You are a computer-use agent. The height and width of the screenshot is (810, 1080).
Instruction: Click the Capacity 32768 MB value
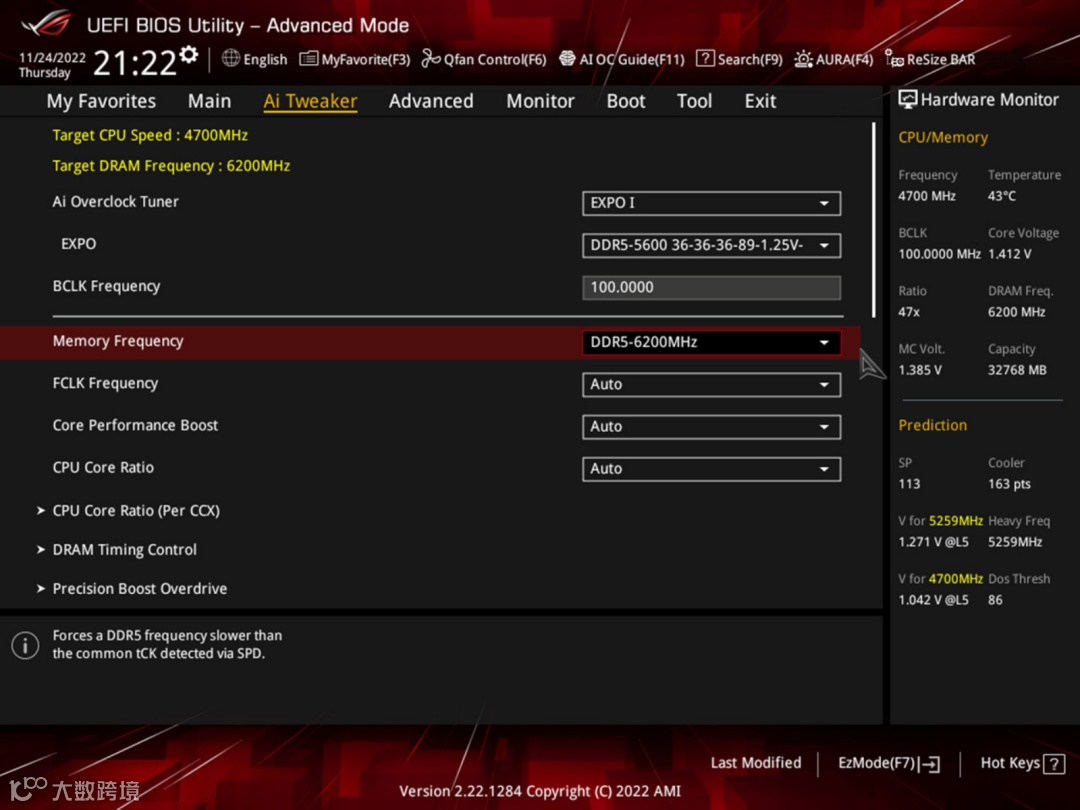pyautogui.click(x=1017, y=370)
